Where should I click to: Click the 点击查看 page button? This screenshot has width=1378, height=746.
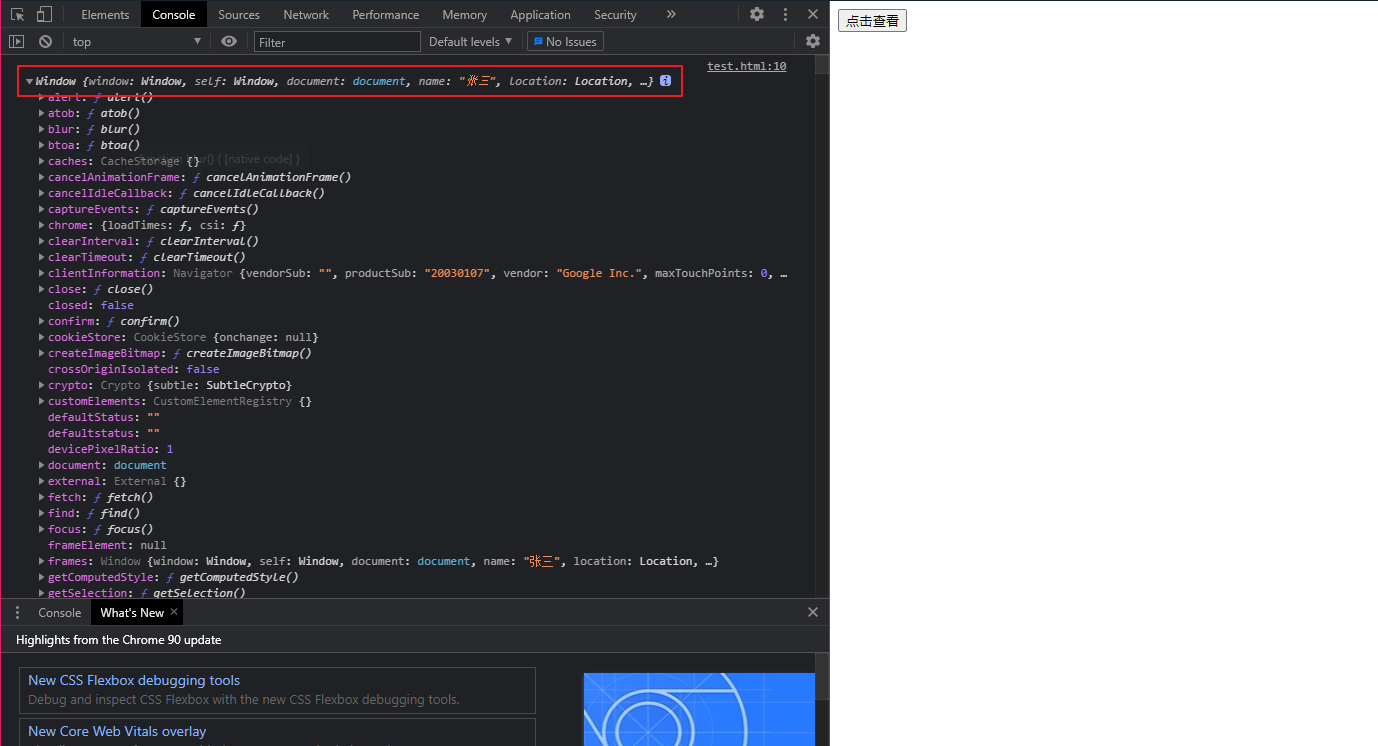(x=872, y=21)
